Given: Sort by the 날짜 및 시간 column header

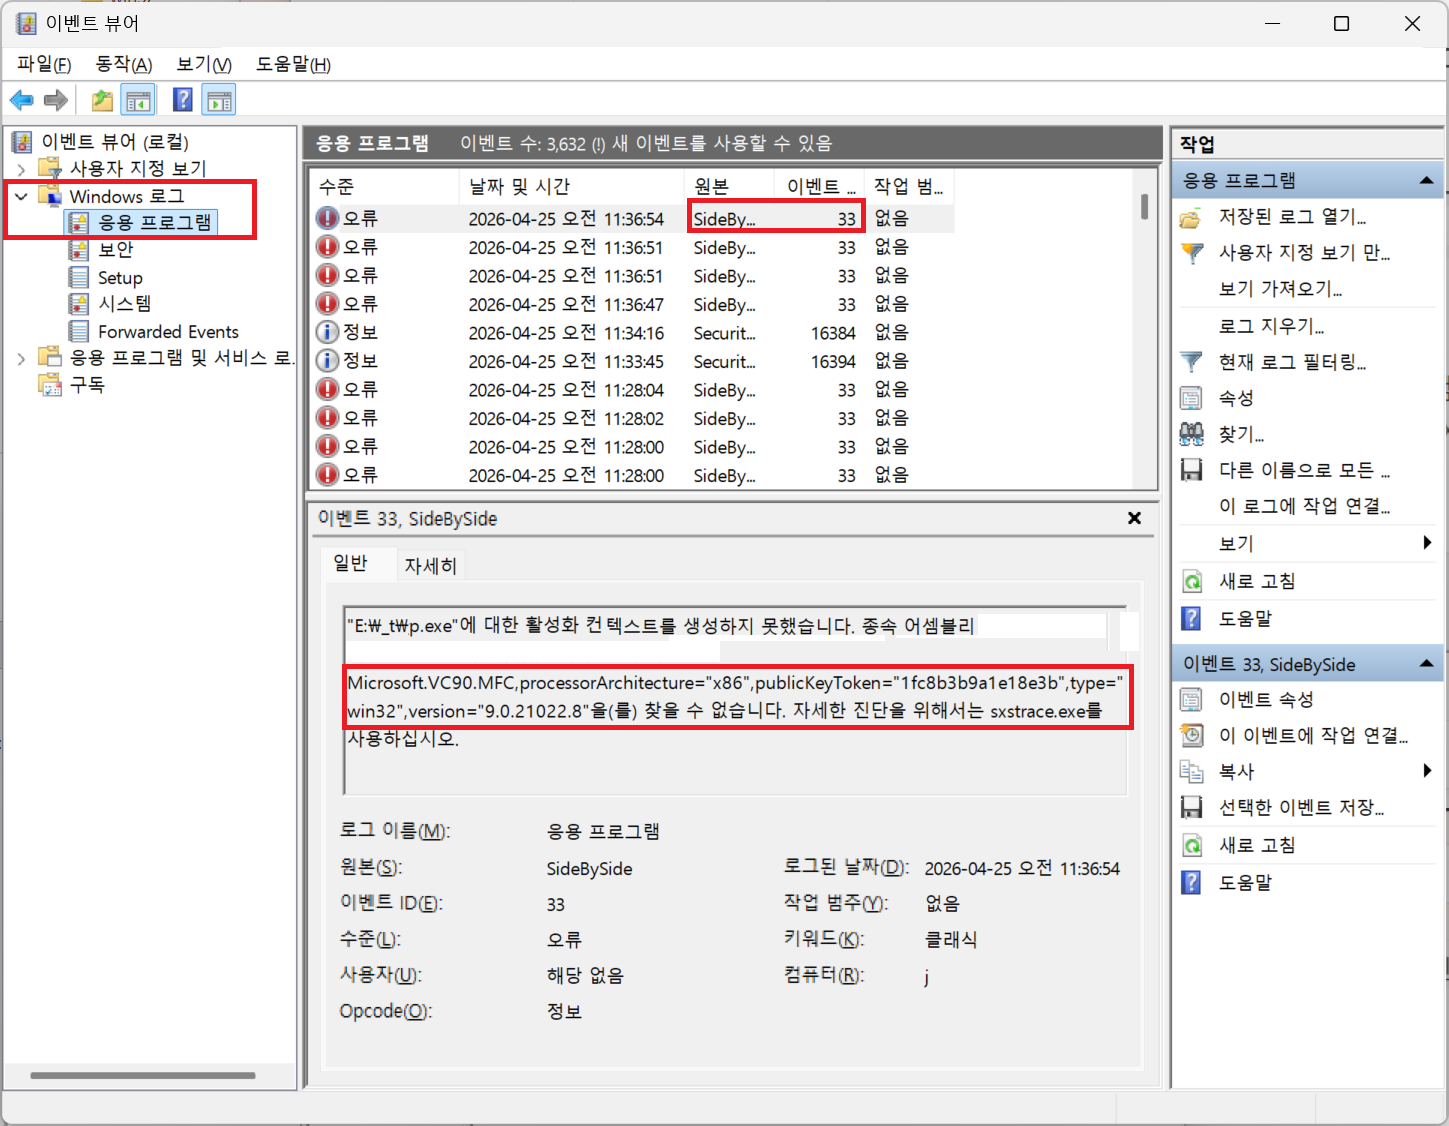Looking at the screenshot, I should [x=572, y=186].
